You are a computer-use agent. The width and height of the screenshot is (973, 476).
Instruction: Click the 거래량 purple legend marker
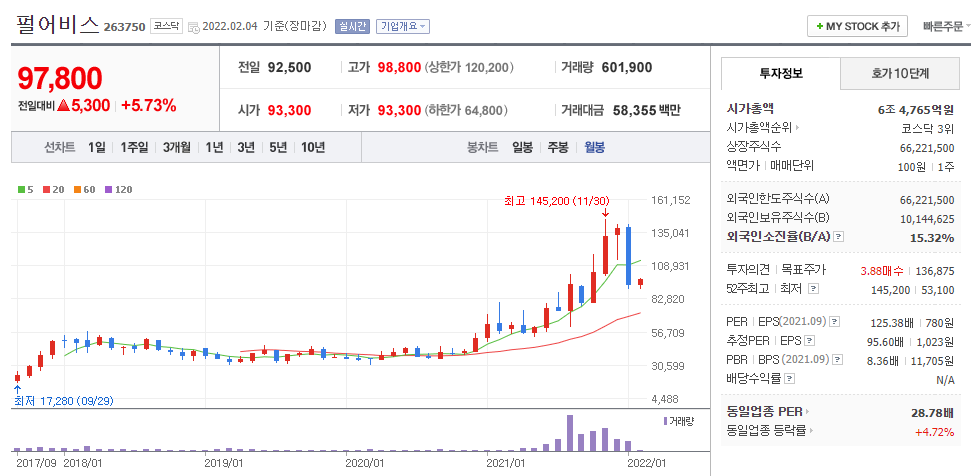coord(666,421)
